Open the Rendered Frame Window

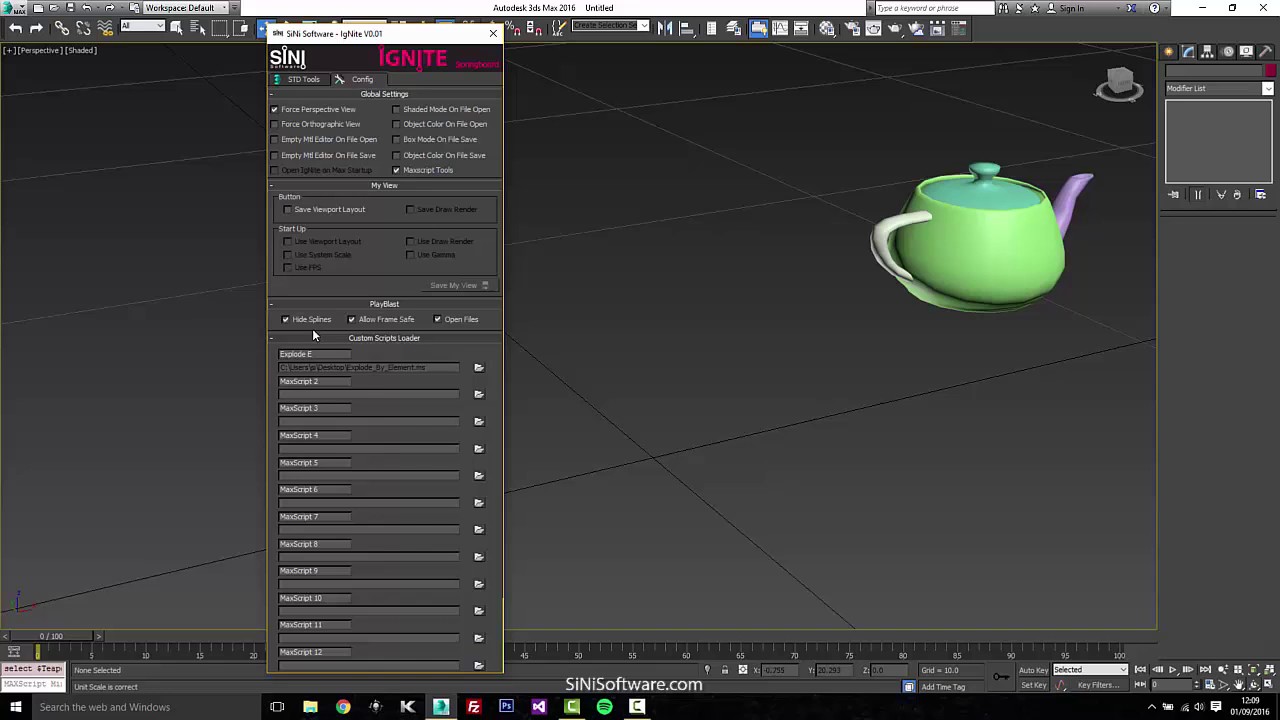873,28
